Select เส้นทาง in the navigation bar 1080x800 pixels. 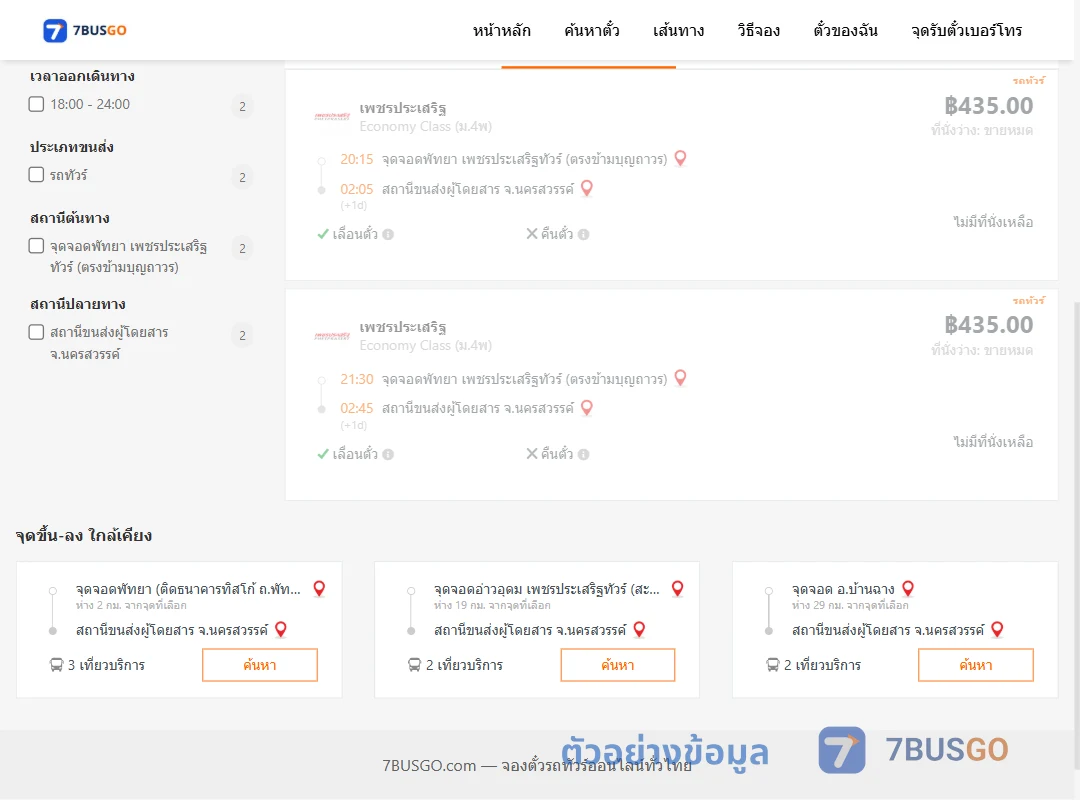[678, 30]
